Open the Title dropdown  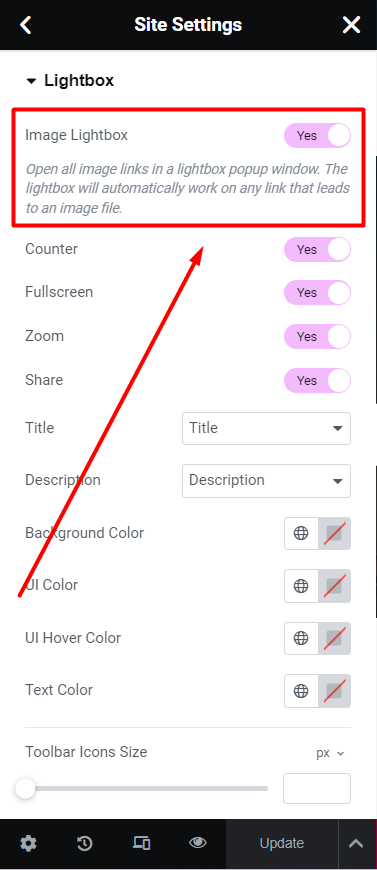tap(267, 428)
